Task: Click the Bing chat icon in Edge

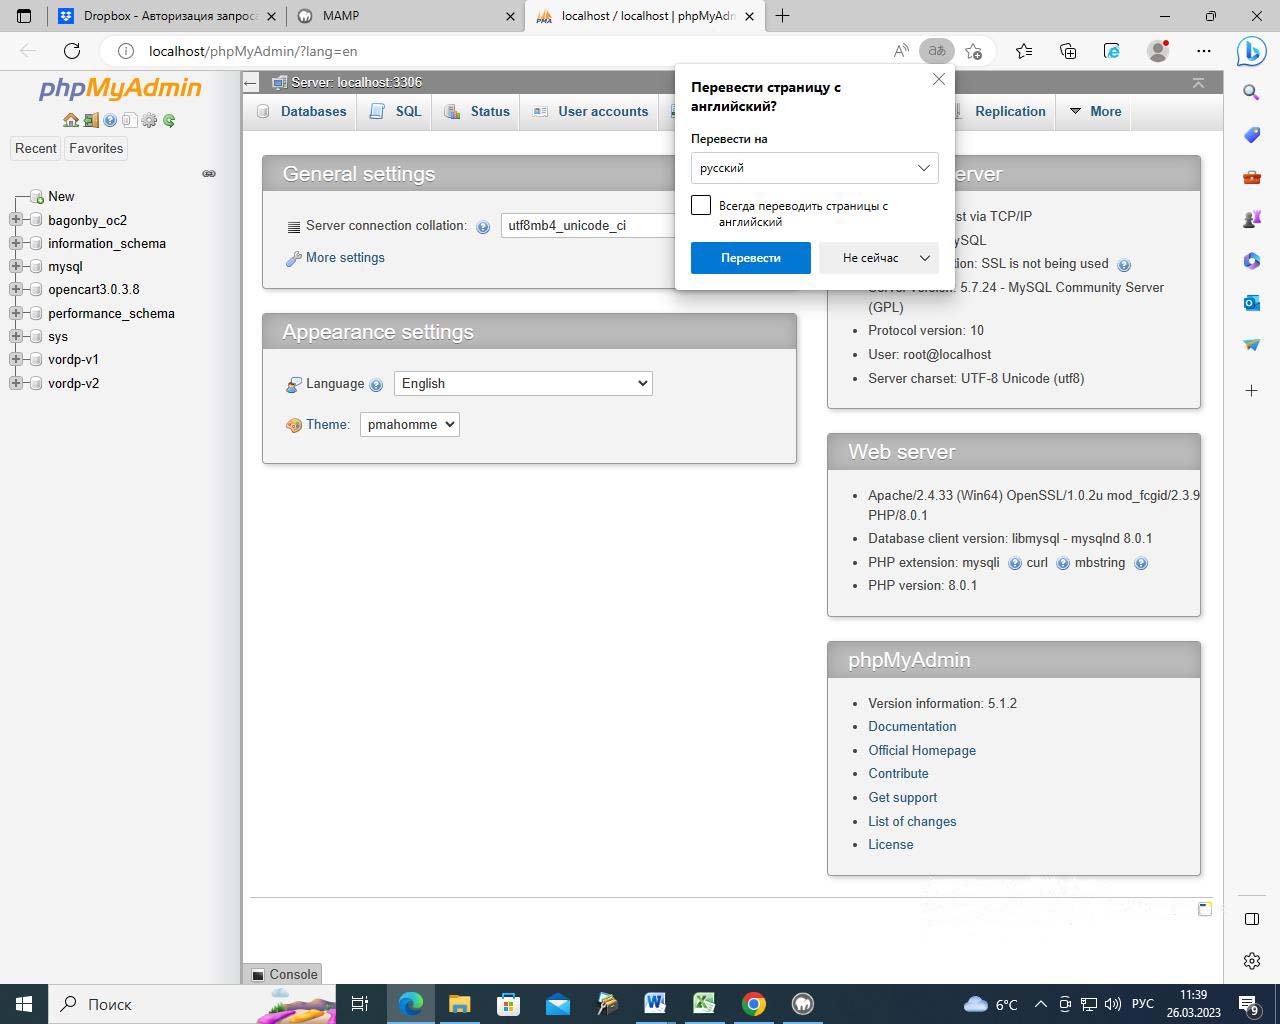Action: tap(1251, 51)
